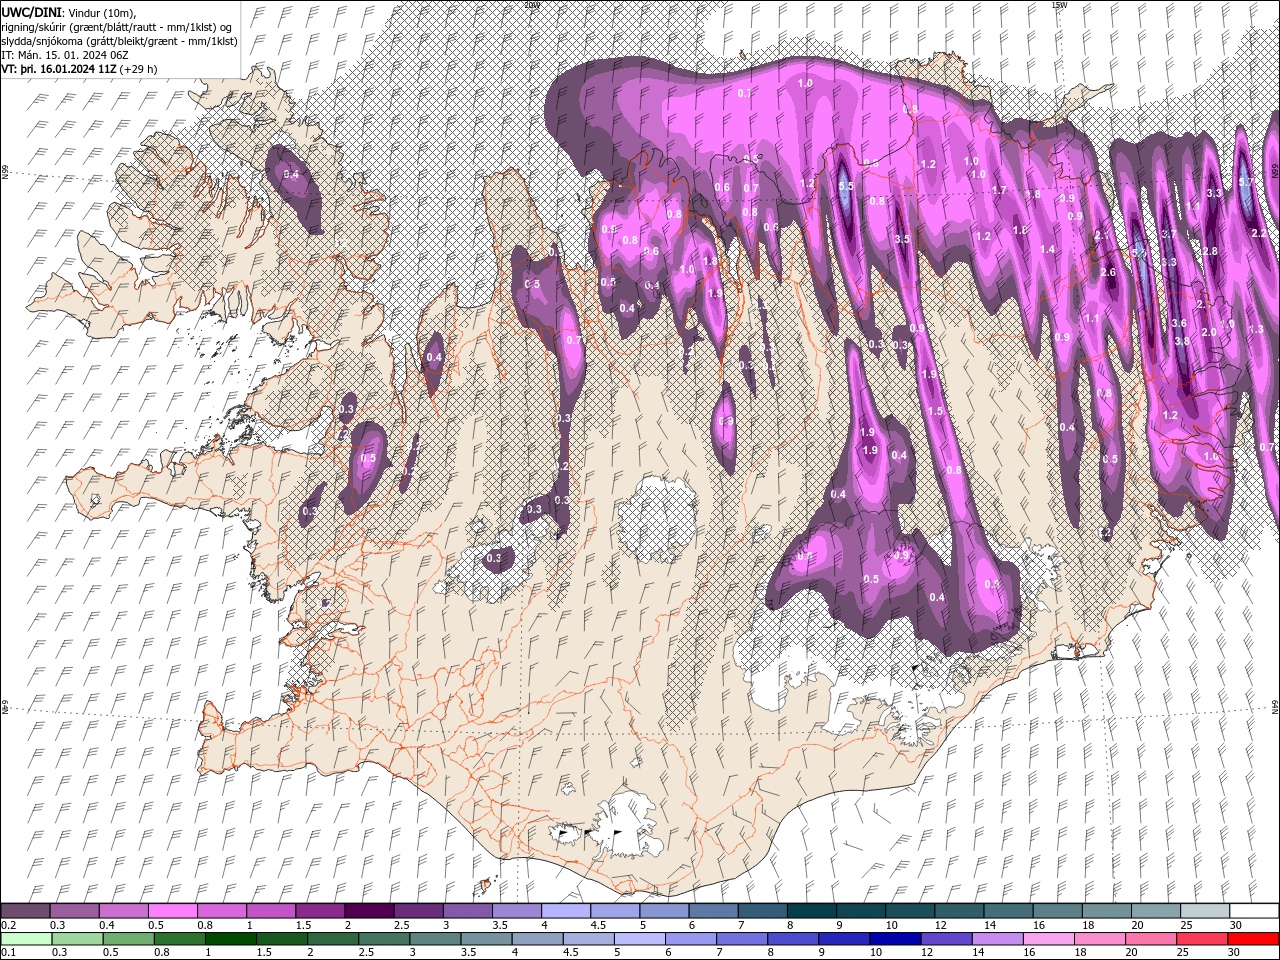Select the dark teal swatch labelled 9 on the snow scale
Screen dimensions: 1280x960
(861, 910)
